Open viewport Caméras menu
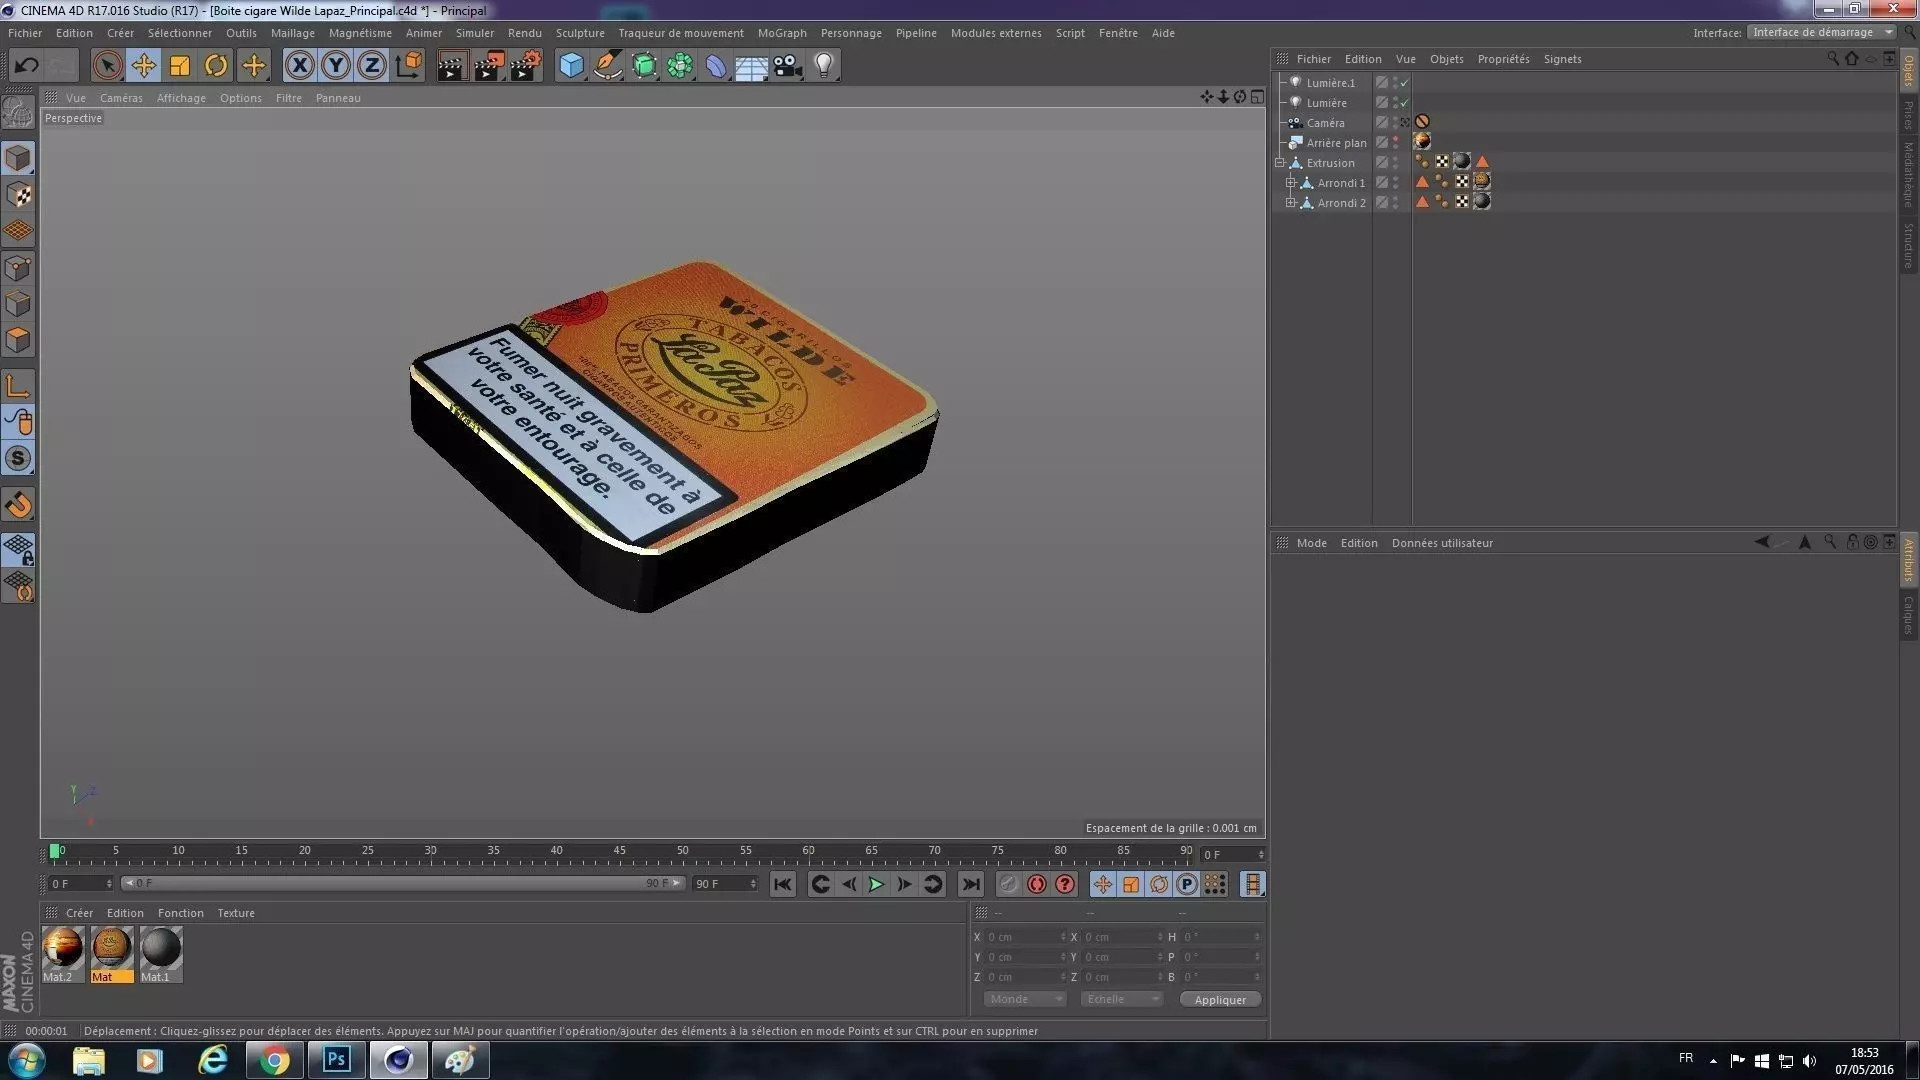The height and width of the screenshot is (1080, 1920). coord(121,98)
